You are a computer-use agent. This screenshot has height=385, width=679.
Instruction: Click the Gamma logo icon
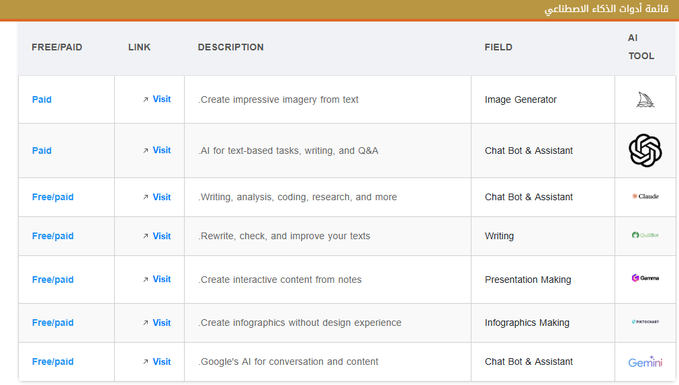click(645, 278)
